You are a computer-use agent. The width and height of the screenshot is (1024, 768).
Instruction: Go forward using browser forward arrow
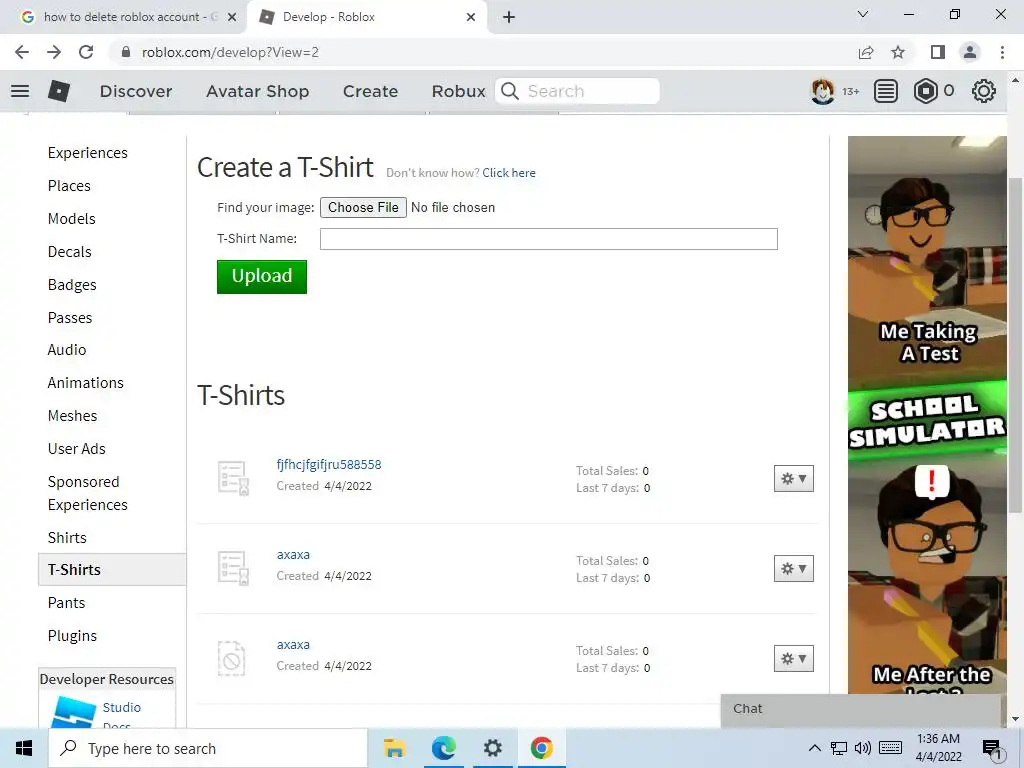click(x=54, y=52)
